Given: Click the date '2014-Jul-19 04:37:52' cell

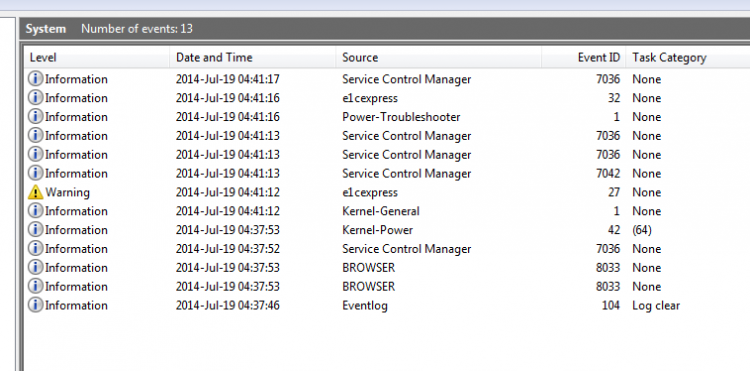Looking at the screenshot, I should click(x=227, y=249).
